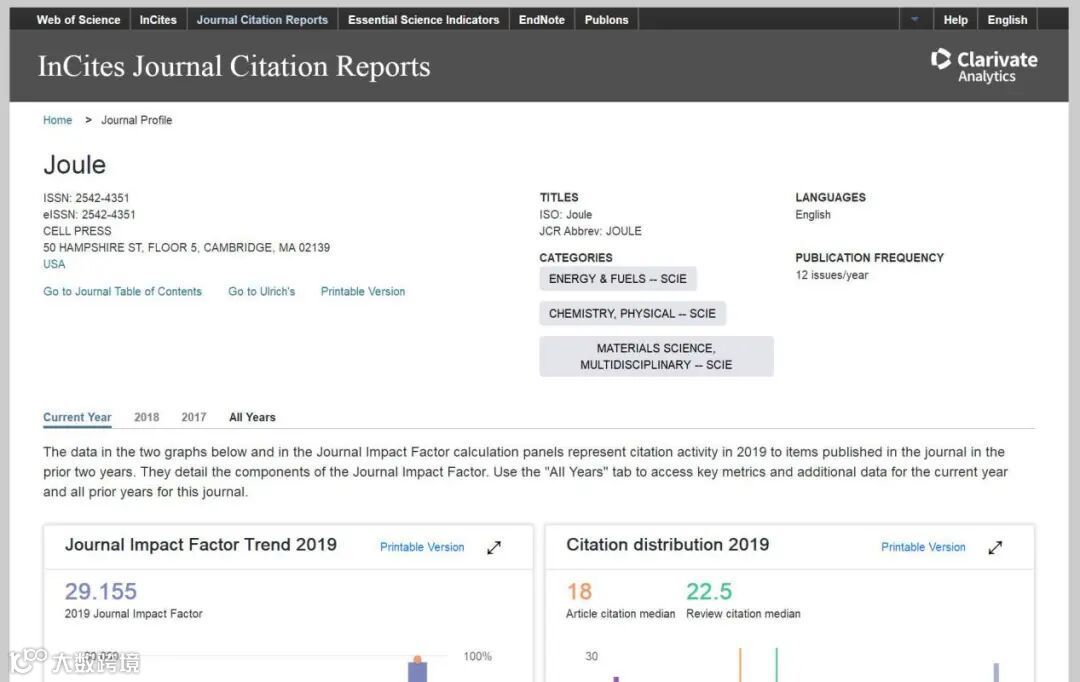Click the English value under LANGUAGES
1080x682 pixels.
pos(813,214)
